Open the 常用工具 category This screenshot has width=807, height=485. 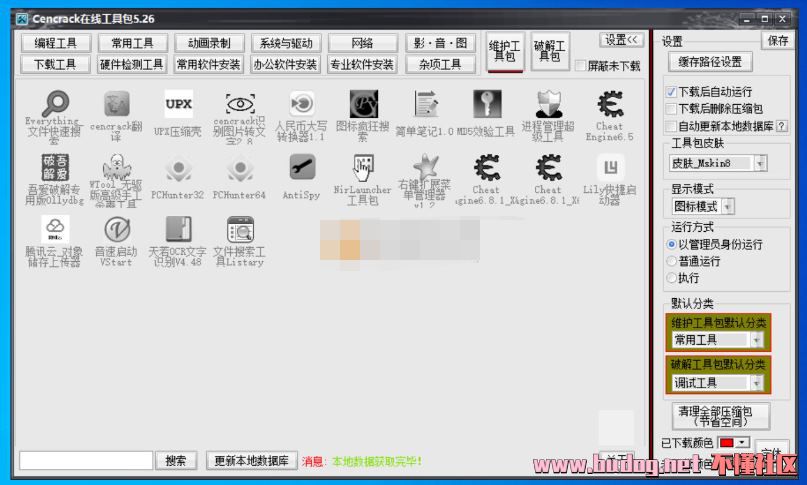coord(132,43)
